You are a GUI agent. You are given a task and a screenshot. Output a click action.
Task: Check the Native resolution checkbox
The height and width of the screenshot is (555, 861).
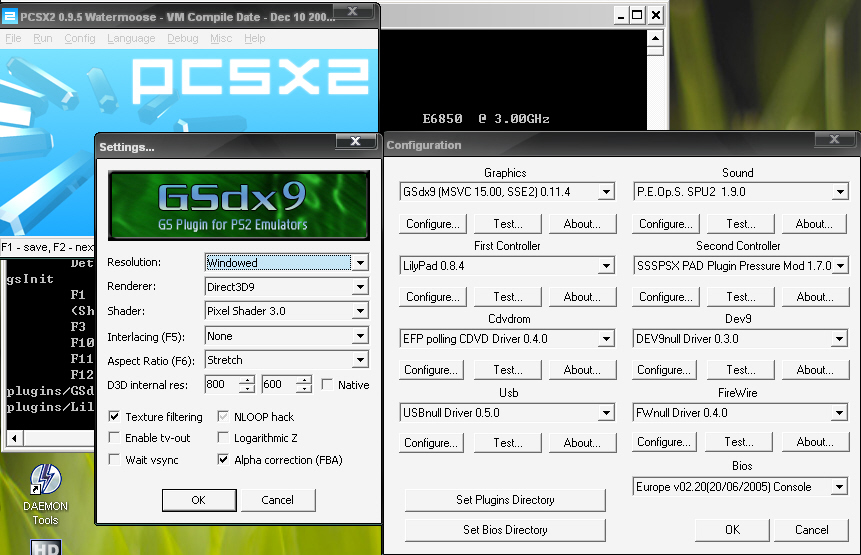[327, 385]
